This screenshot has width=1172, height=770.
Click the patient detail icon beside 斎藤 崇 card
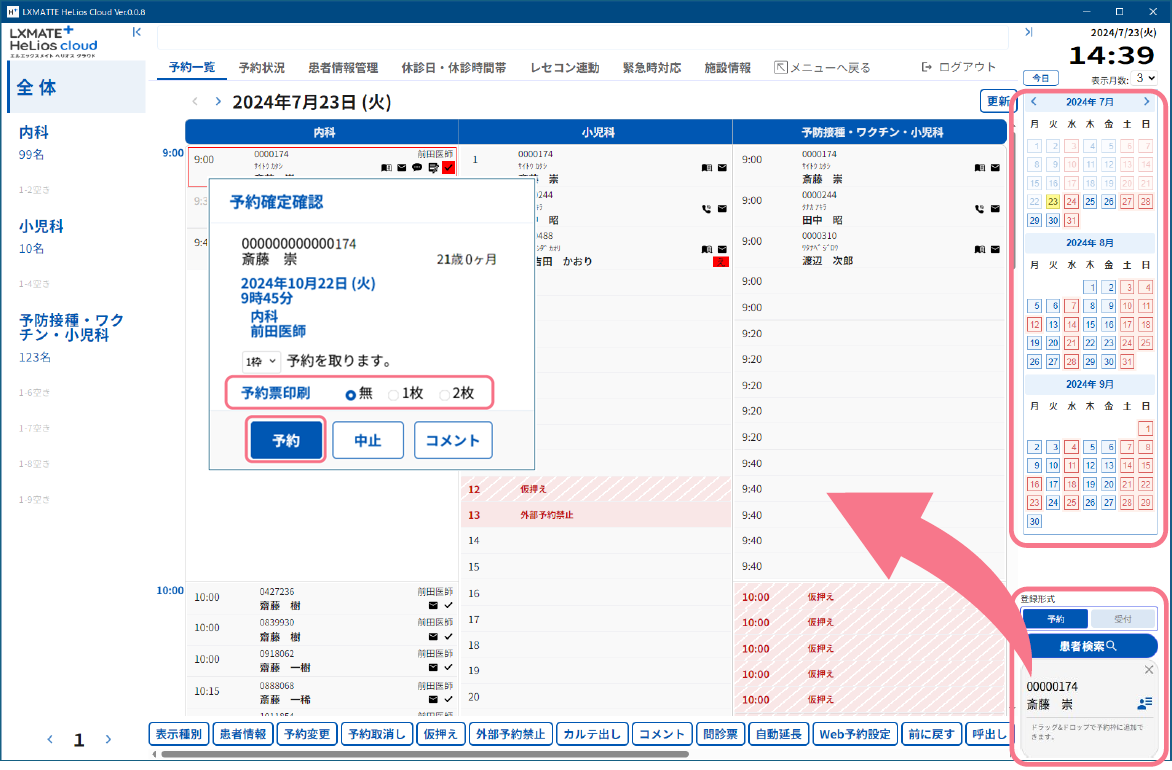(1144, 704)
